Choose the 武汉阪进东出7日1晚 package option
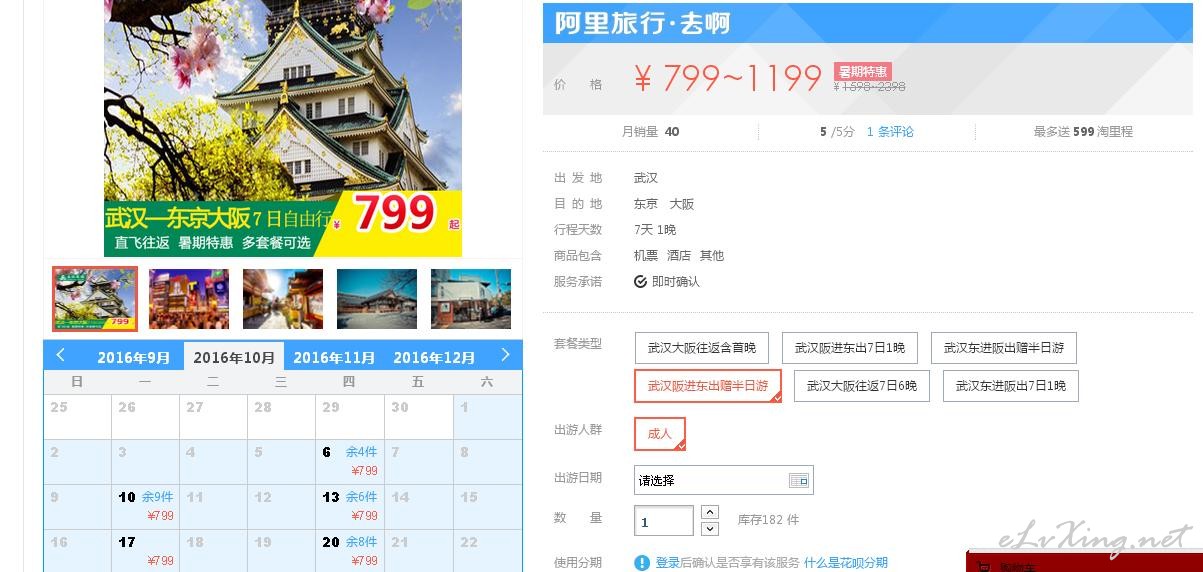The height and width of the screenshot is (572, 1203). point(850,348)
